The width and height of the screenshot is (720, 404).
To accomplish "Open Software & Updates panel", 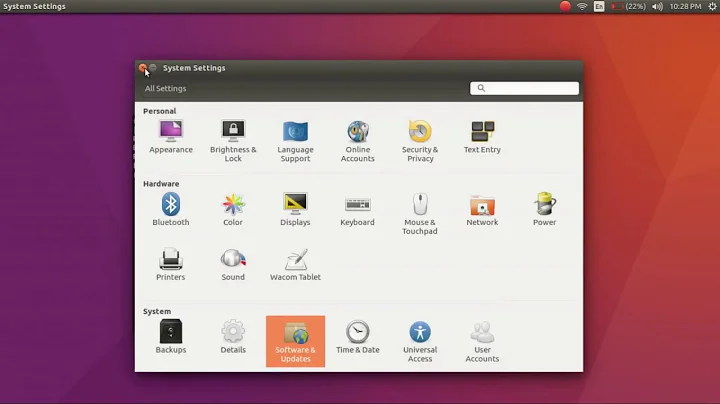I will point(295,341).
